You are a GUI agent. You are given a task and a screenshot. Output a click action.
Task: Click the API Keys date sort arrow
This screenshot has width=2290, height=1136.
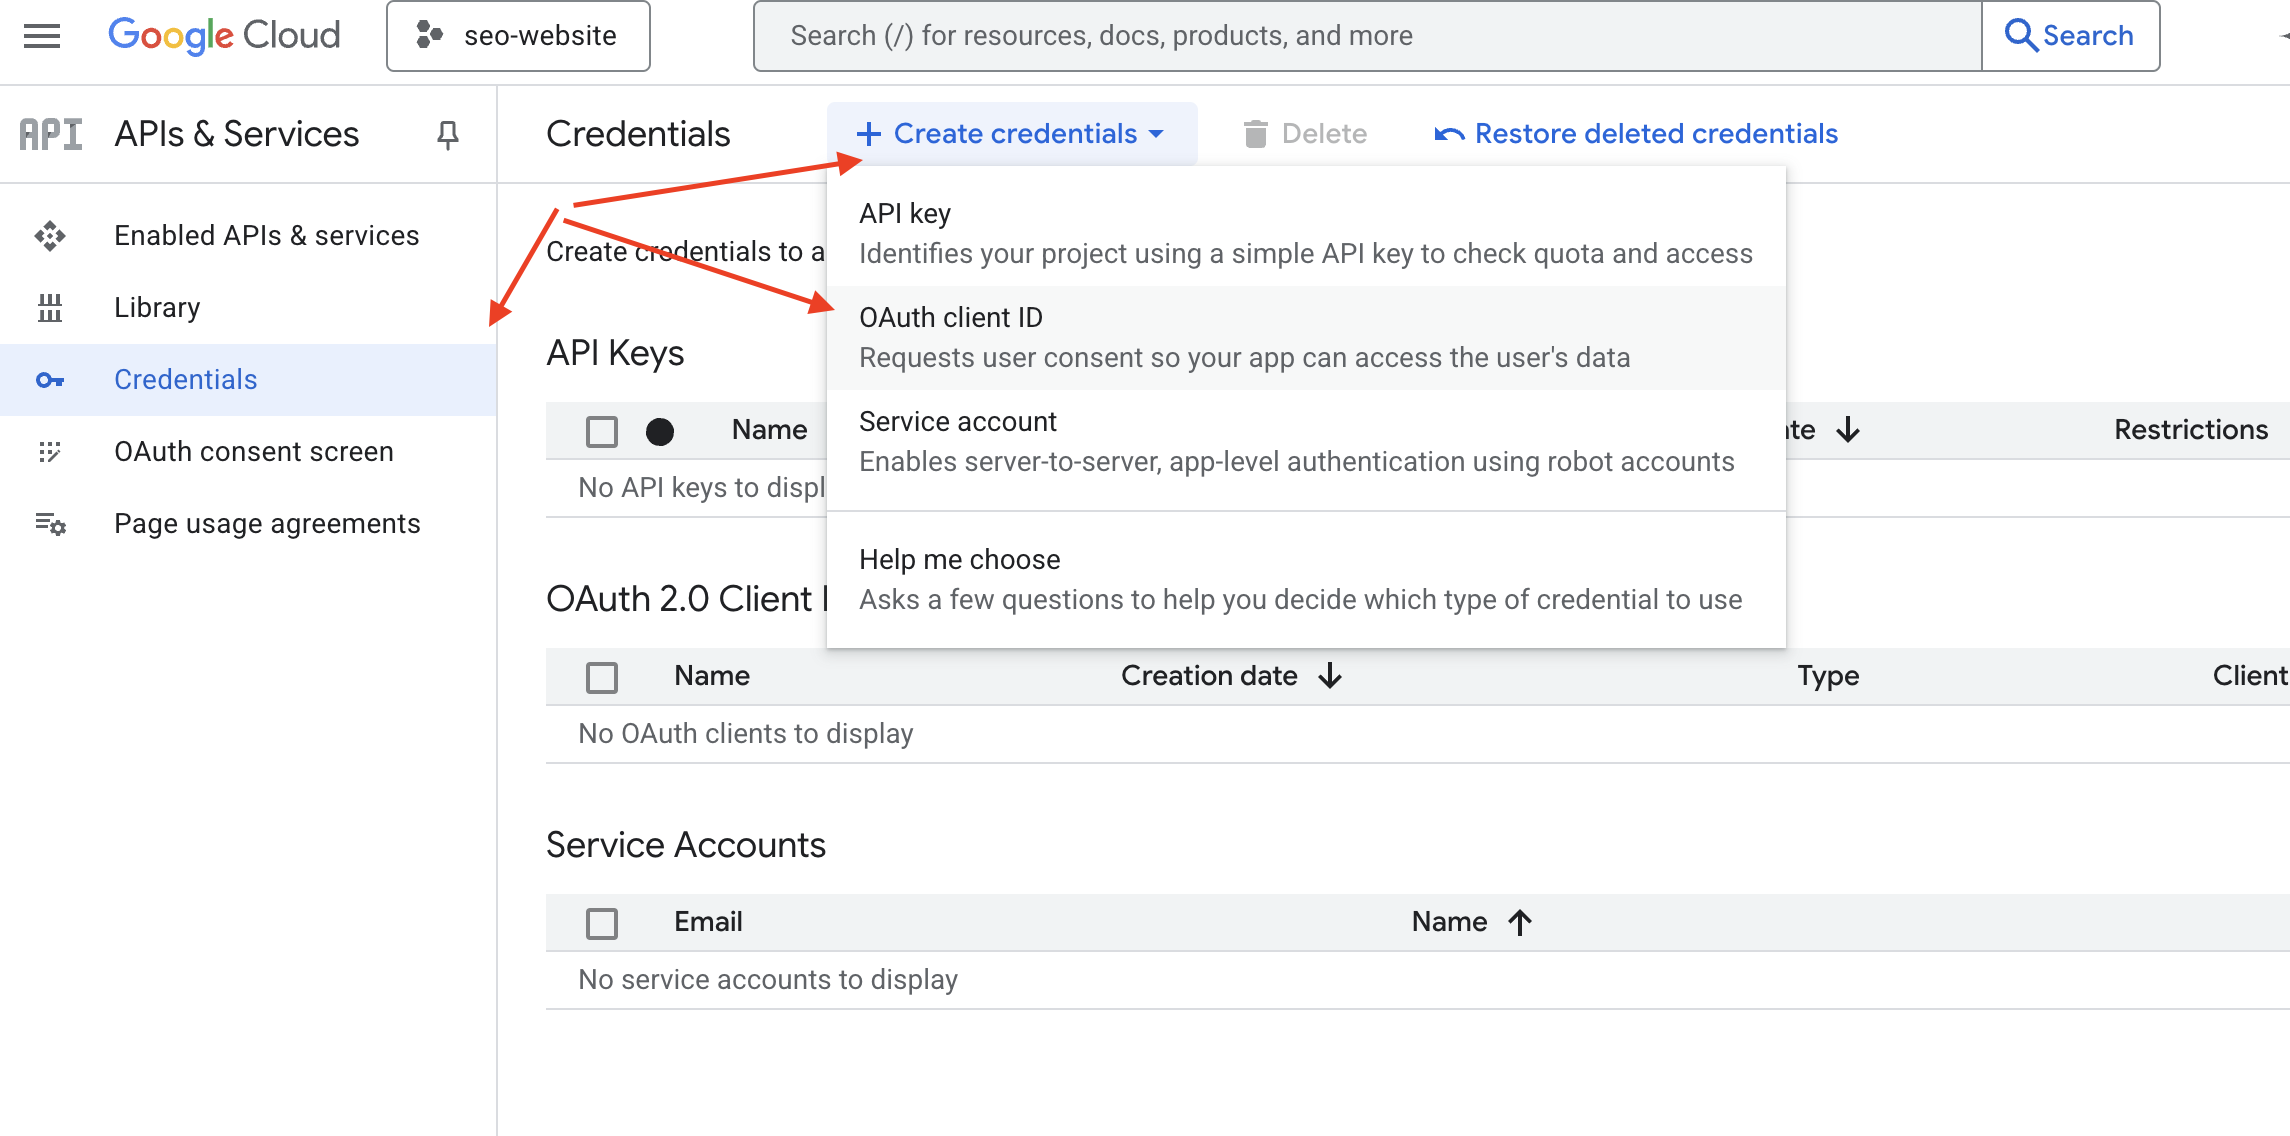point(1848,430)
